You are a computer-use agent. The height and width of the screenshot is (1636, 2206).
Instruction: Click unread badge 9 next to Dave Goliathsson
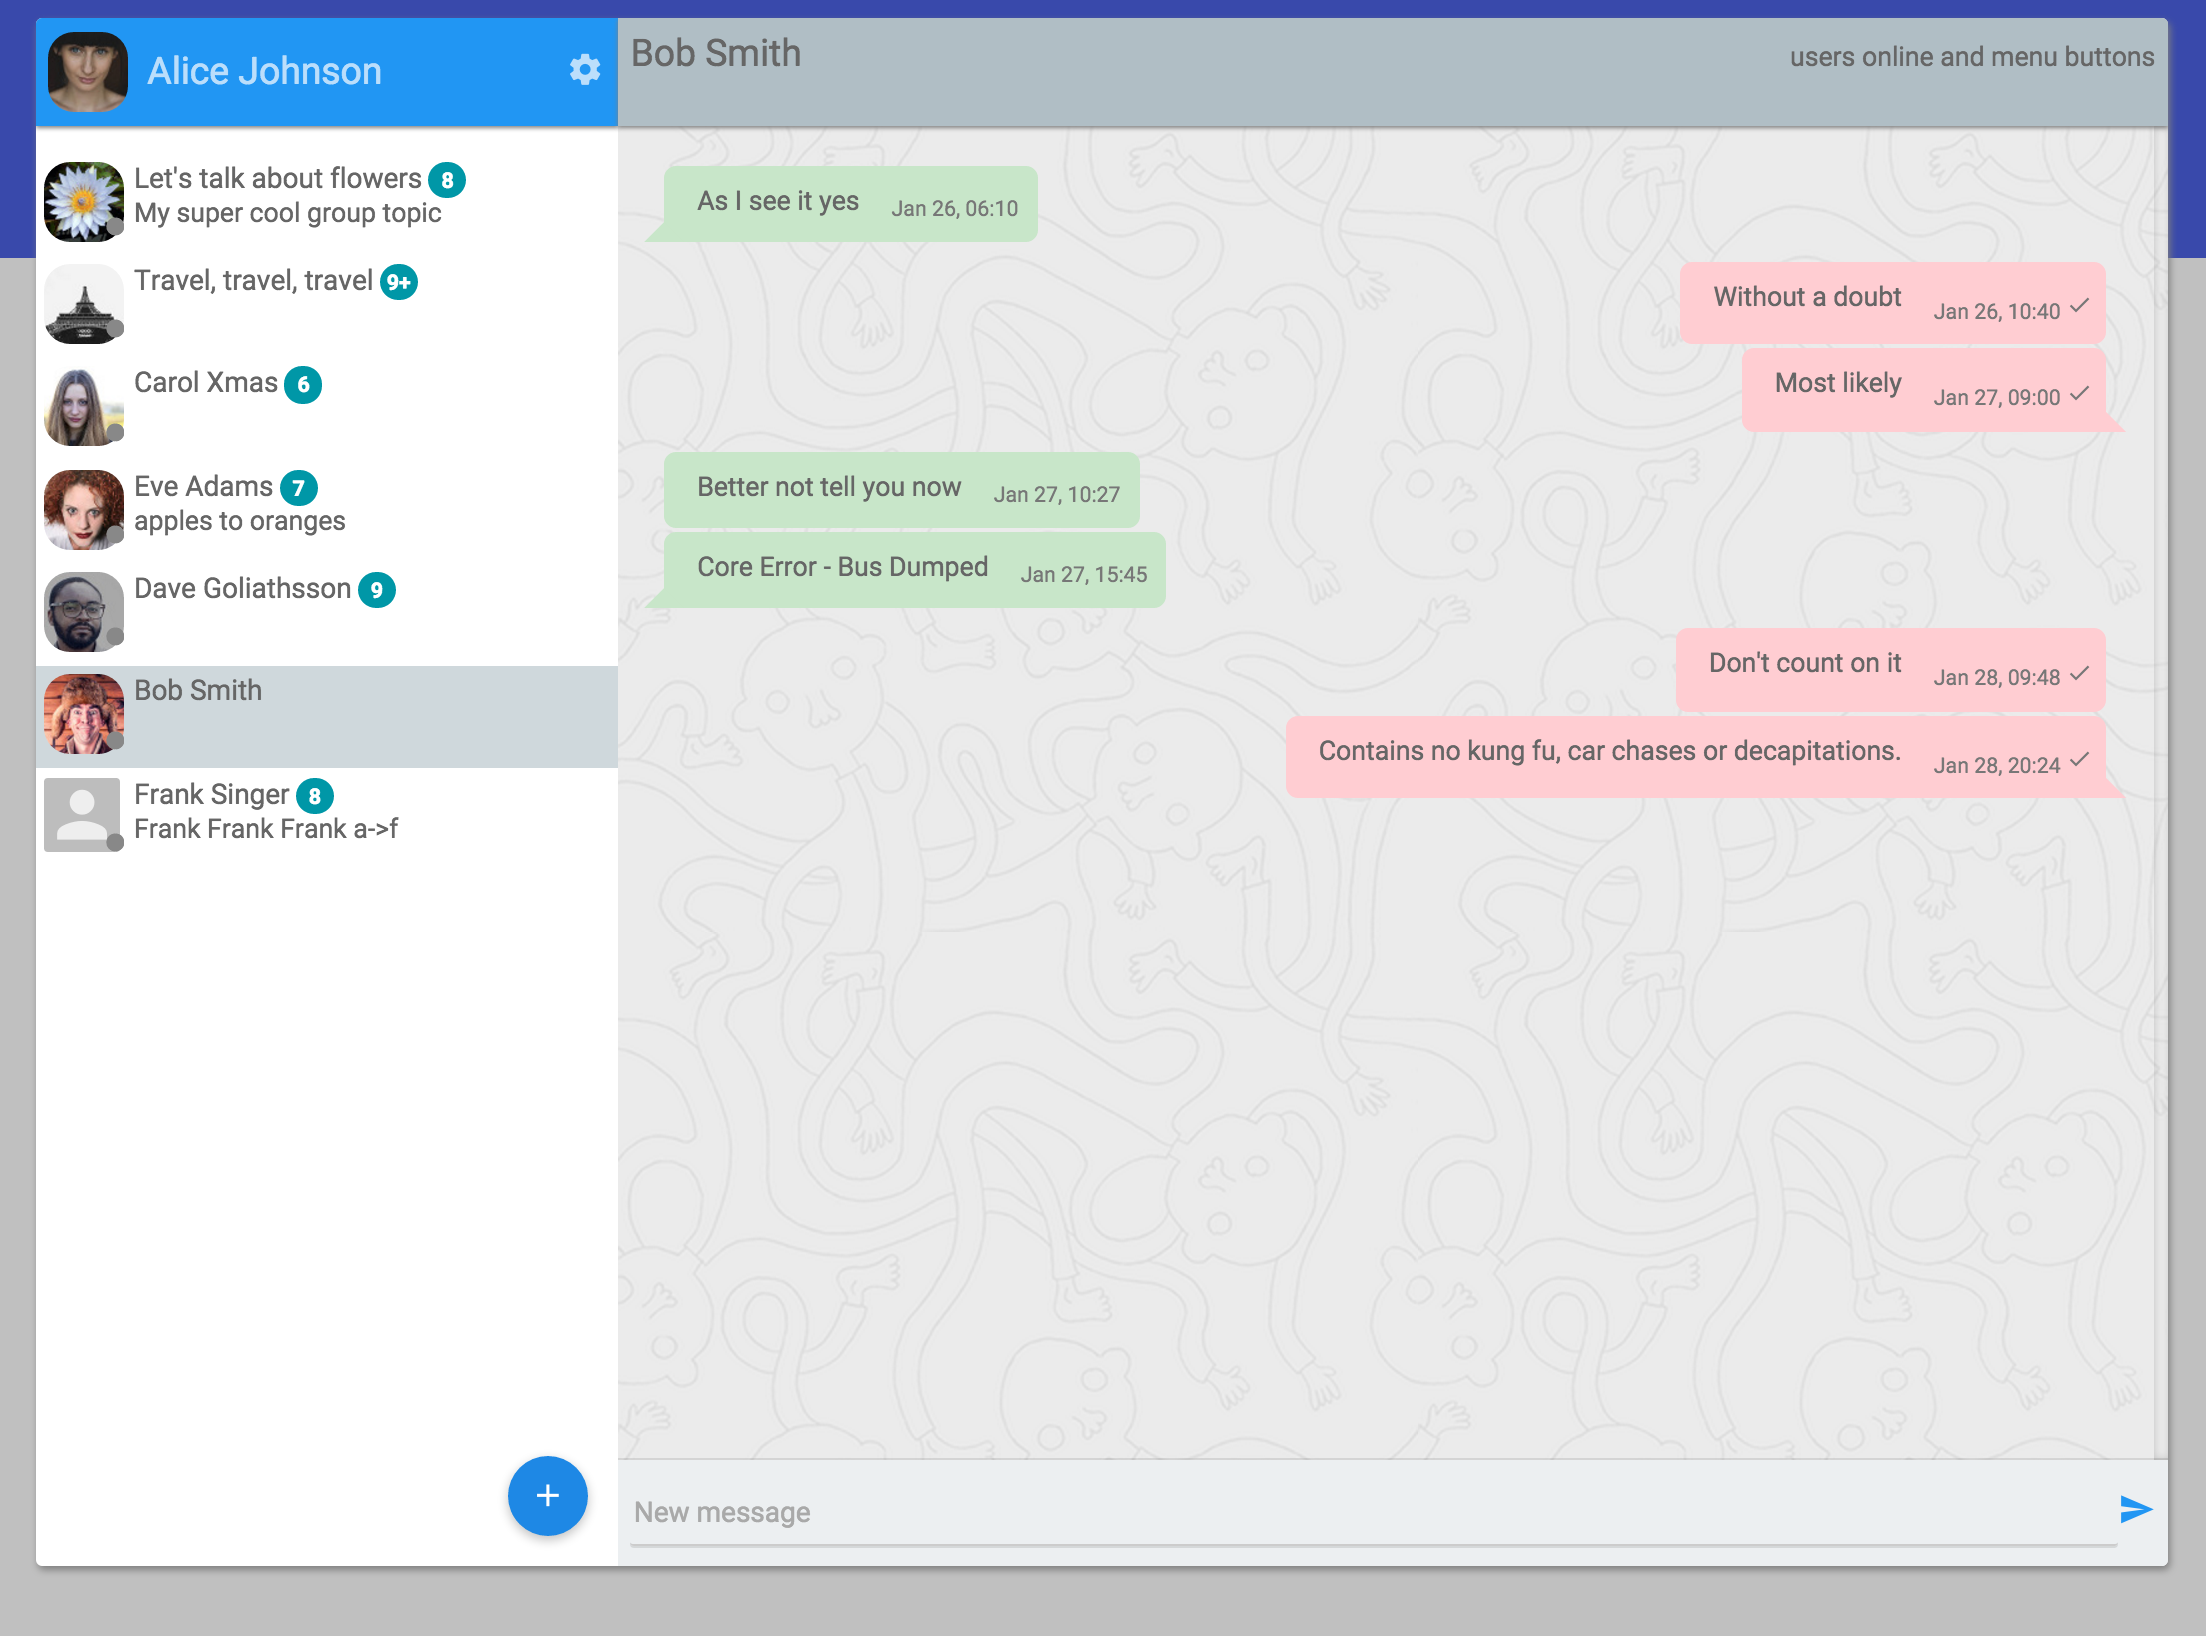point(376,590)
